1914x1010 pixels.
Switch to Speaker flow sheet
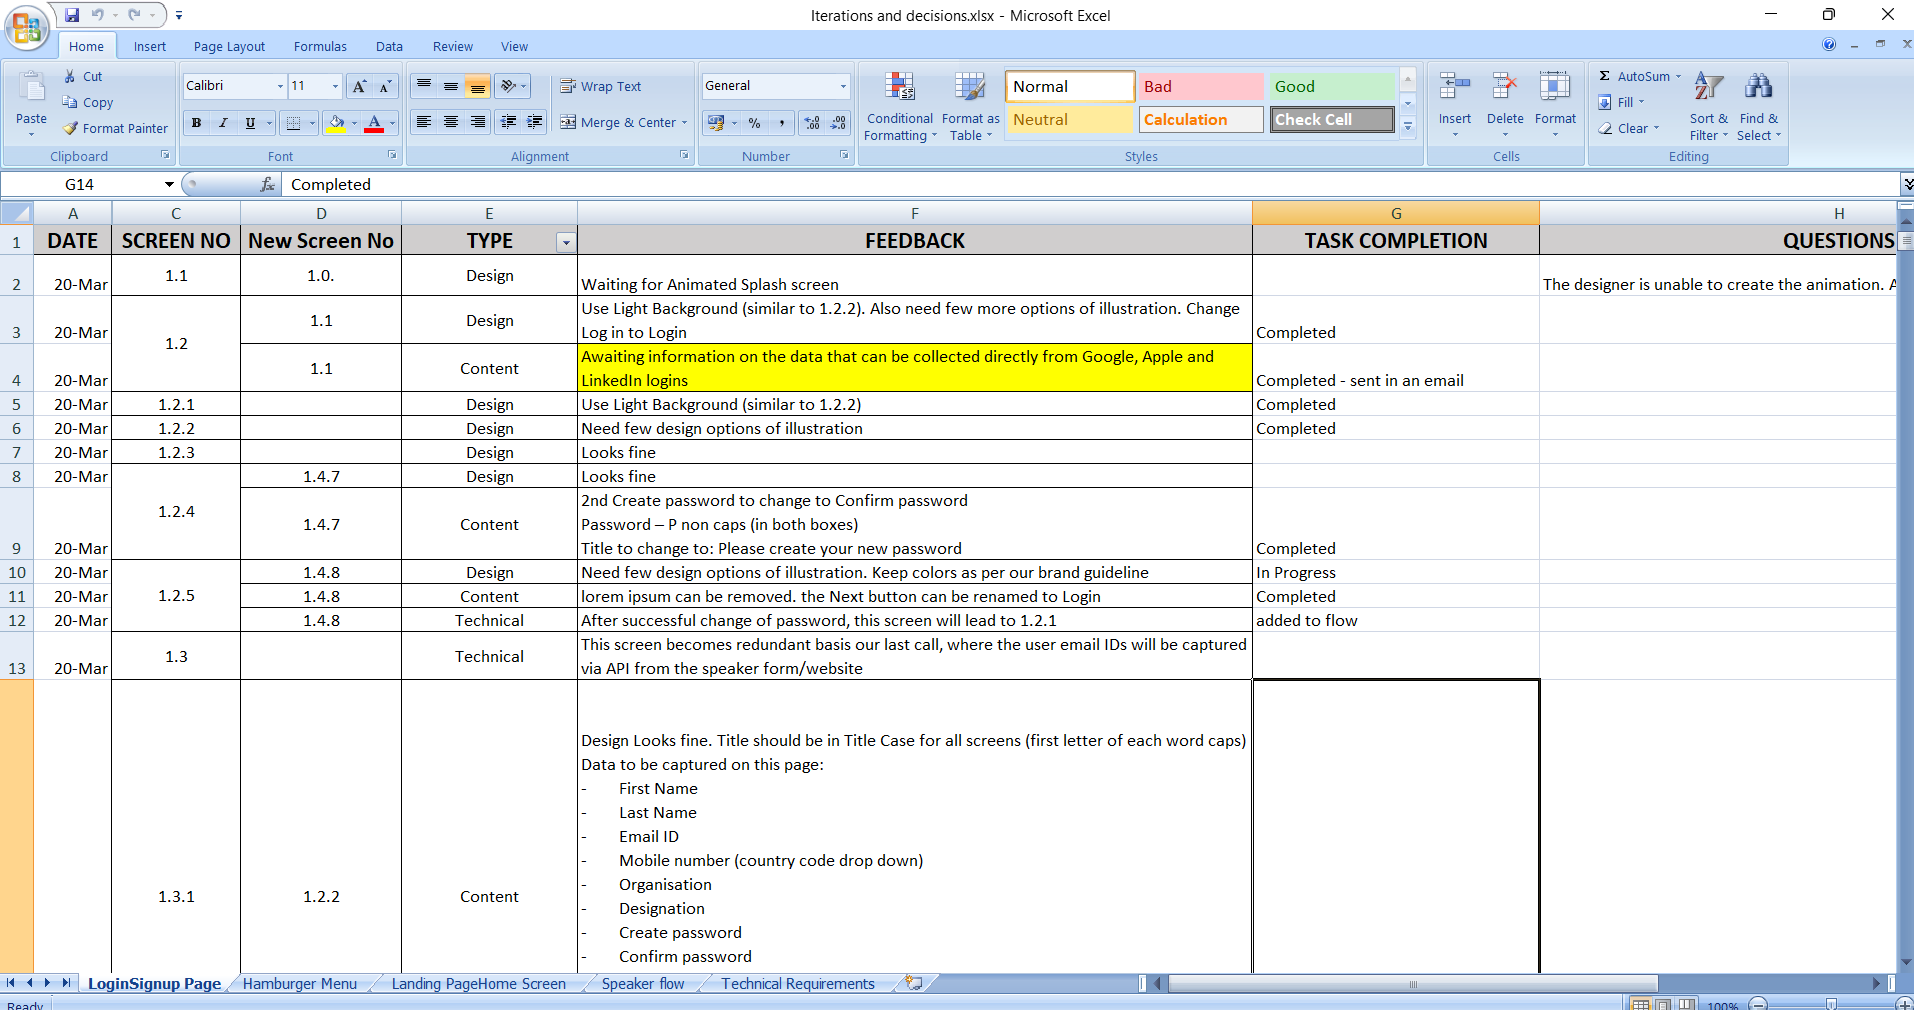pyautogui.click(x=643, y=983)
